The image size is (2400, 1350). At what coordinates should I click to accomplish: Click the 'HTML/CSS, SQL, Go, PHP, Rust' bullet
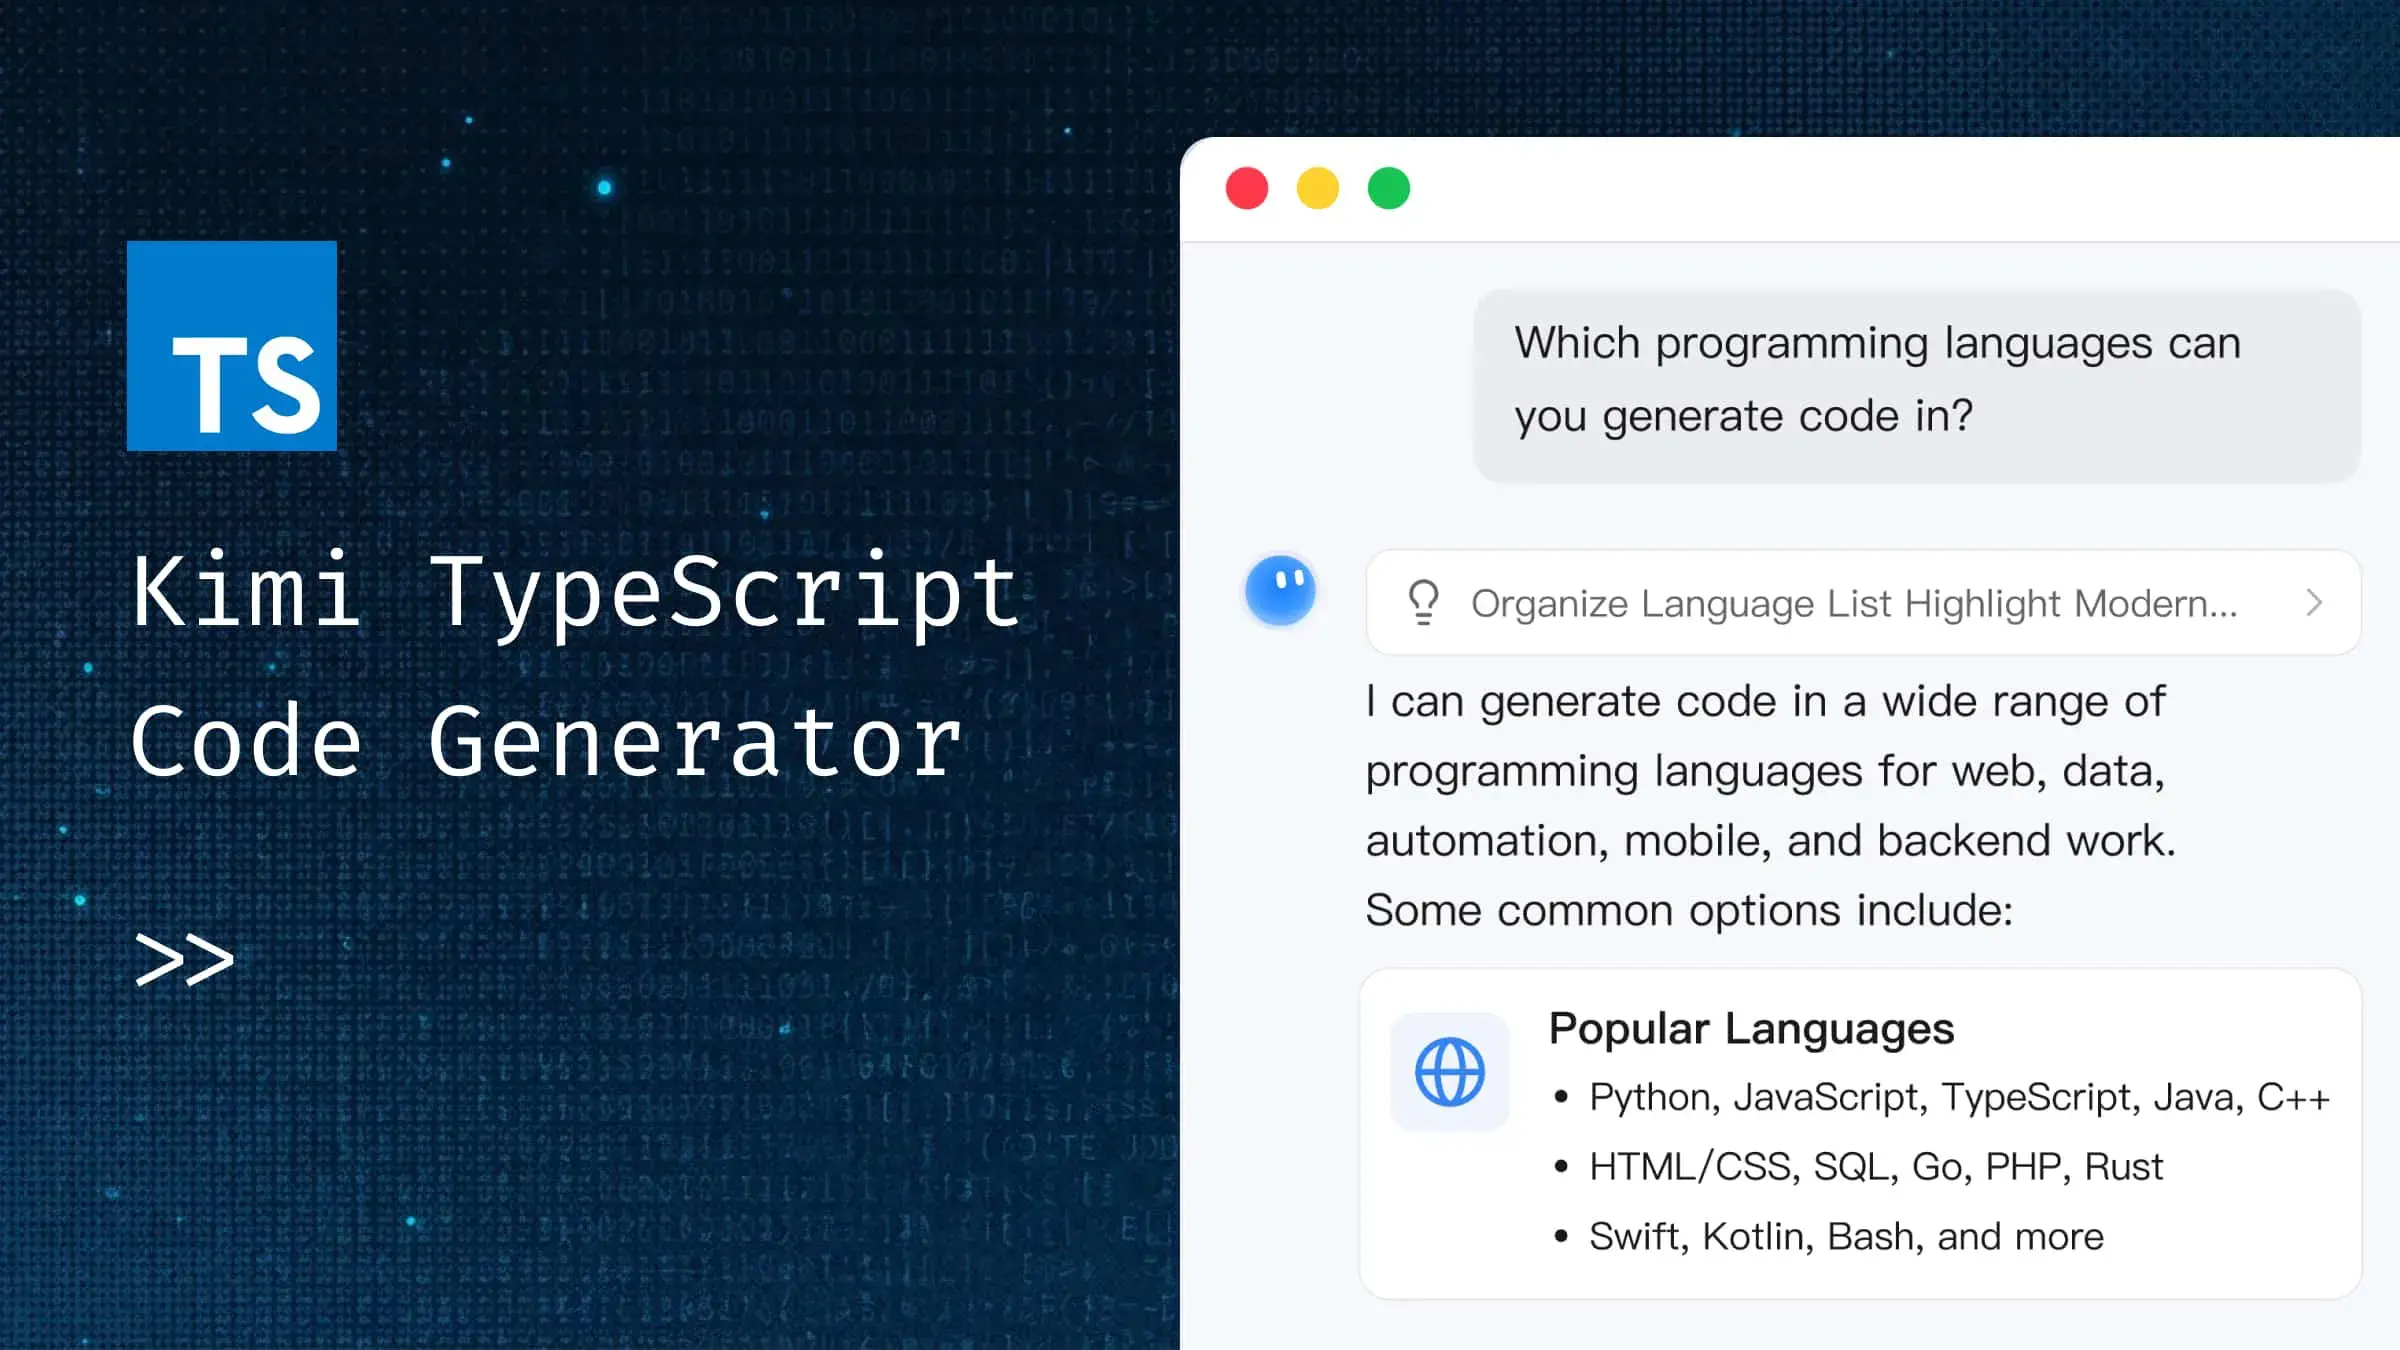point(1876,1167)
